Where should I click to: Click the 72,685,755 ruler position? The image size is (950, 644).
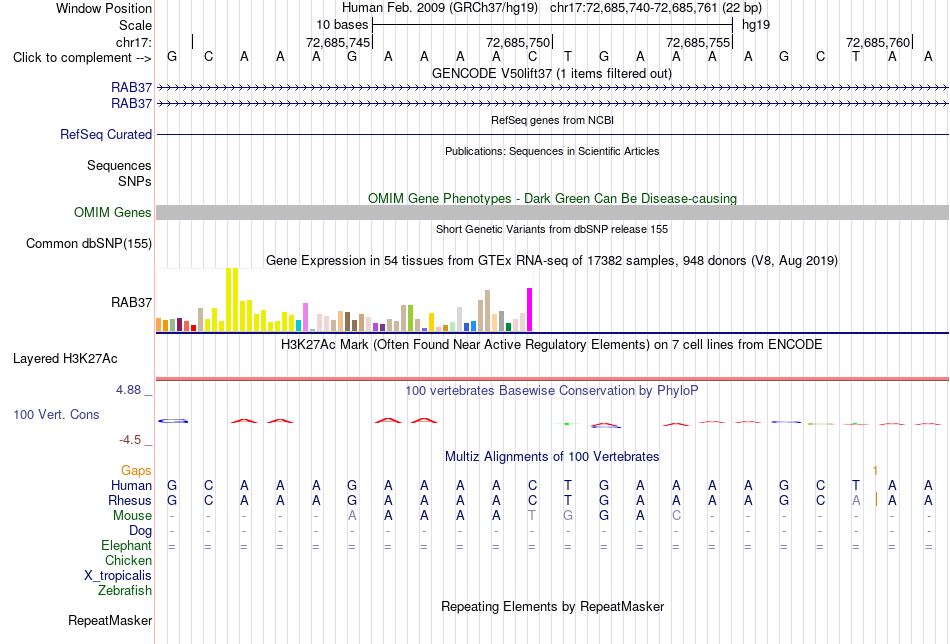pyautogui.click(x=697, y=42)
